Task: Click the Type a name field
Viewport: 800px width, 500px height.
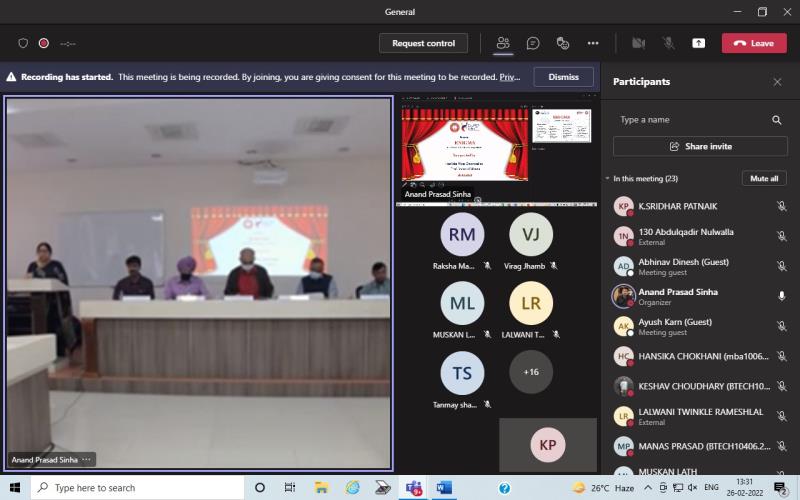Action: click(x=690, y=120)
